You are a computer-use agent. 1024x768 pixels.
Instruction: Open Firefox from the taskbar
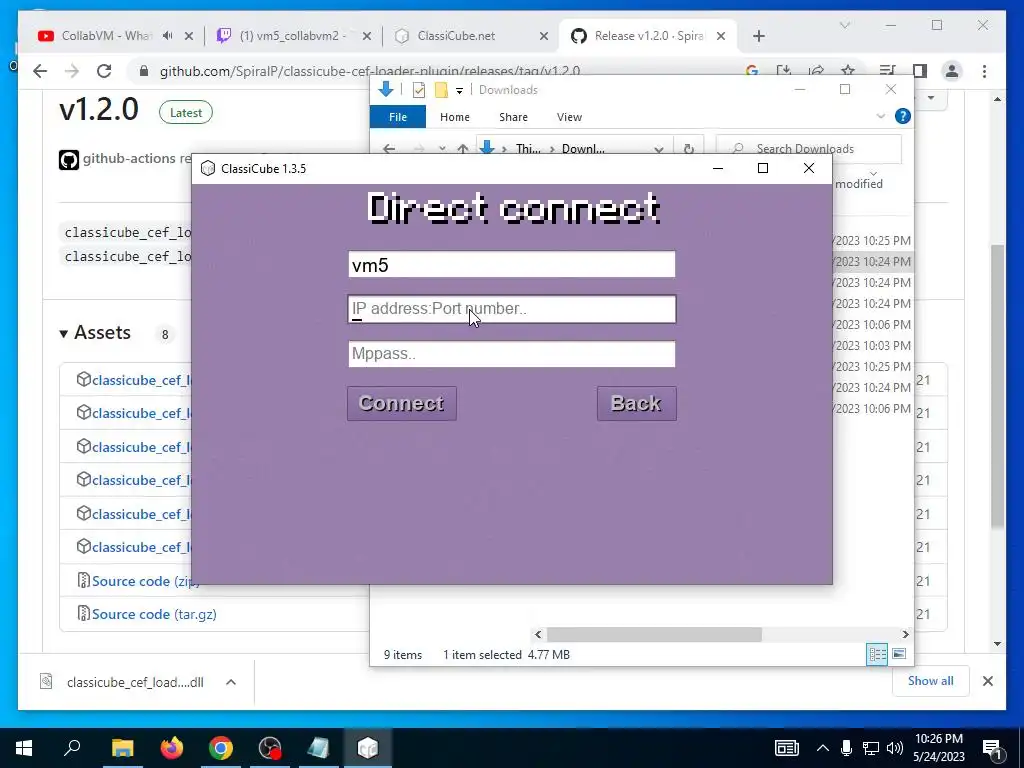click(x=172, y=748)
